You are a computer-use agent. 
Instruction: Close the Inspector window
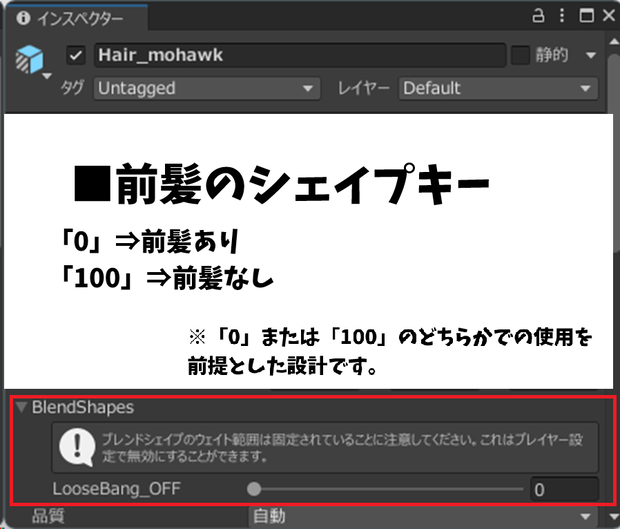[609, 16]
